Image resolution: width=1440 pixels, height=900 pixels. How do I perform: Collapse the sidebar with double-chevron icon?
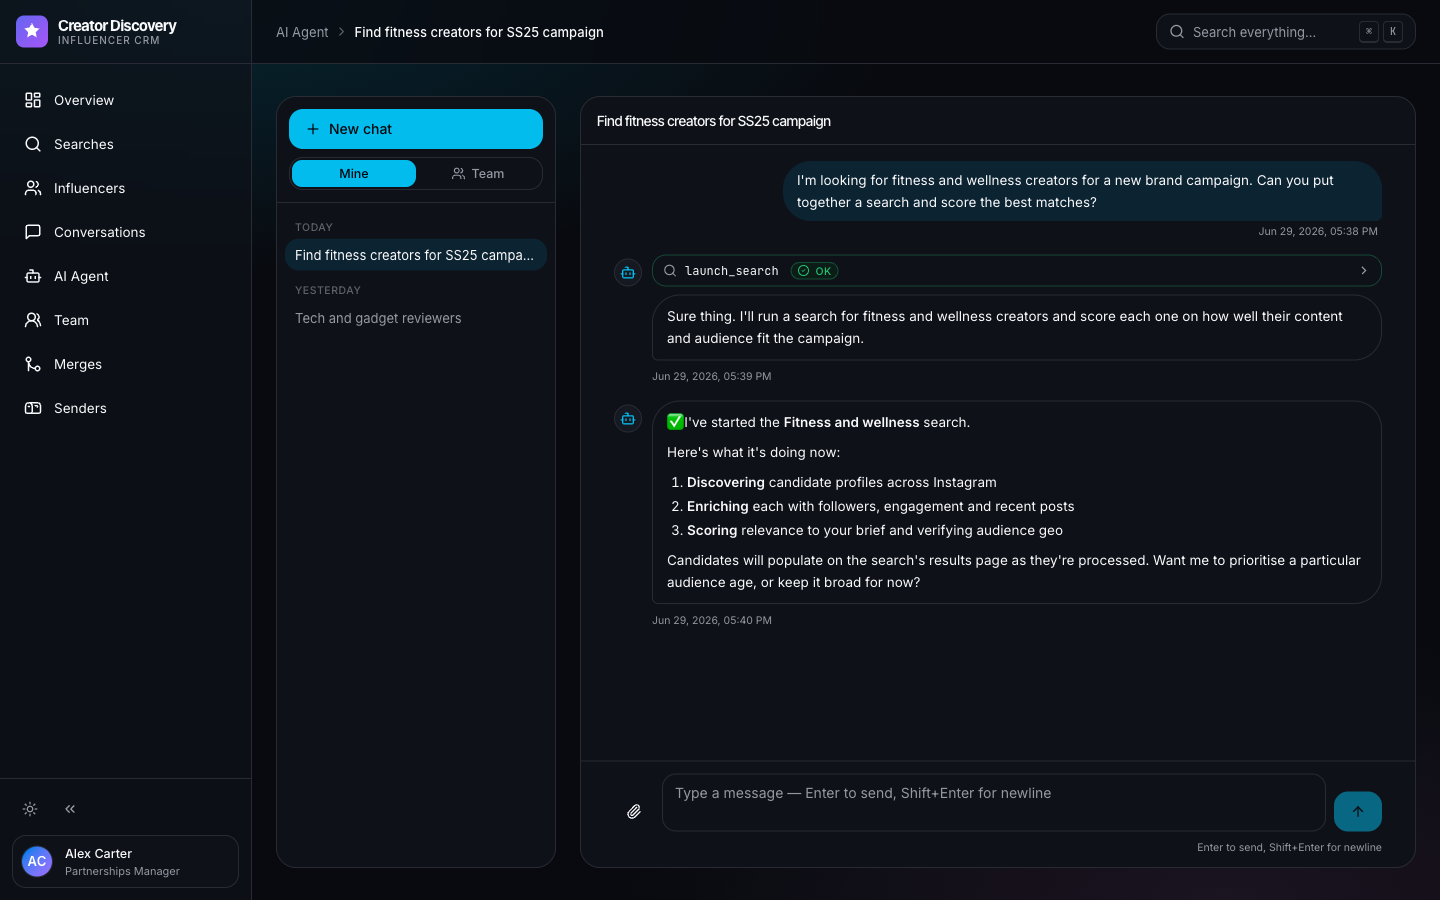click(x=70, y=809)
